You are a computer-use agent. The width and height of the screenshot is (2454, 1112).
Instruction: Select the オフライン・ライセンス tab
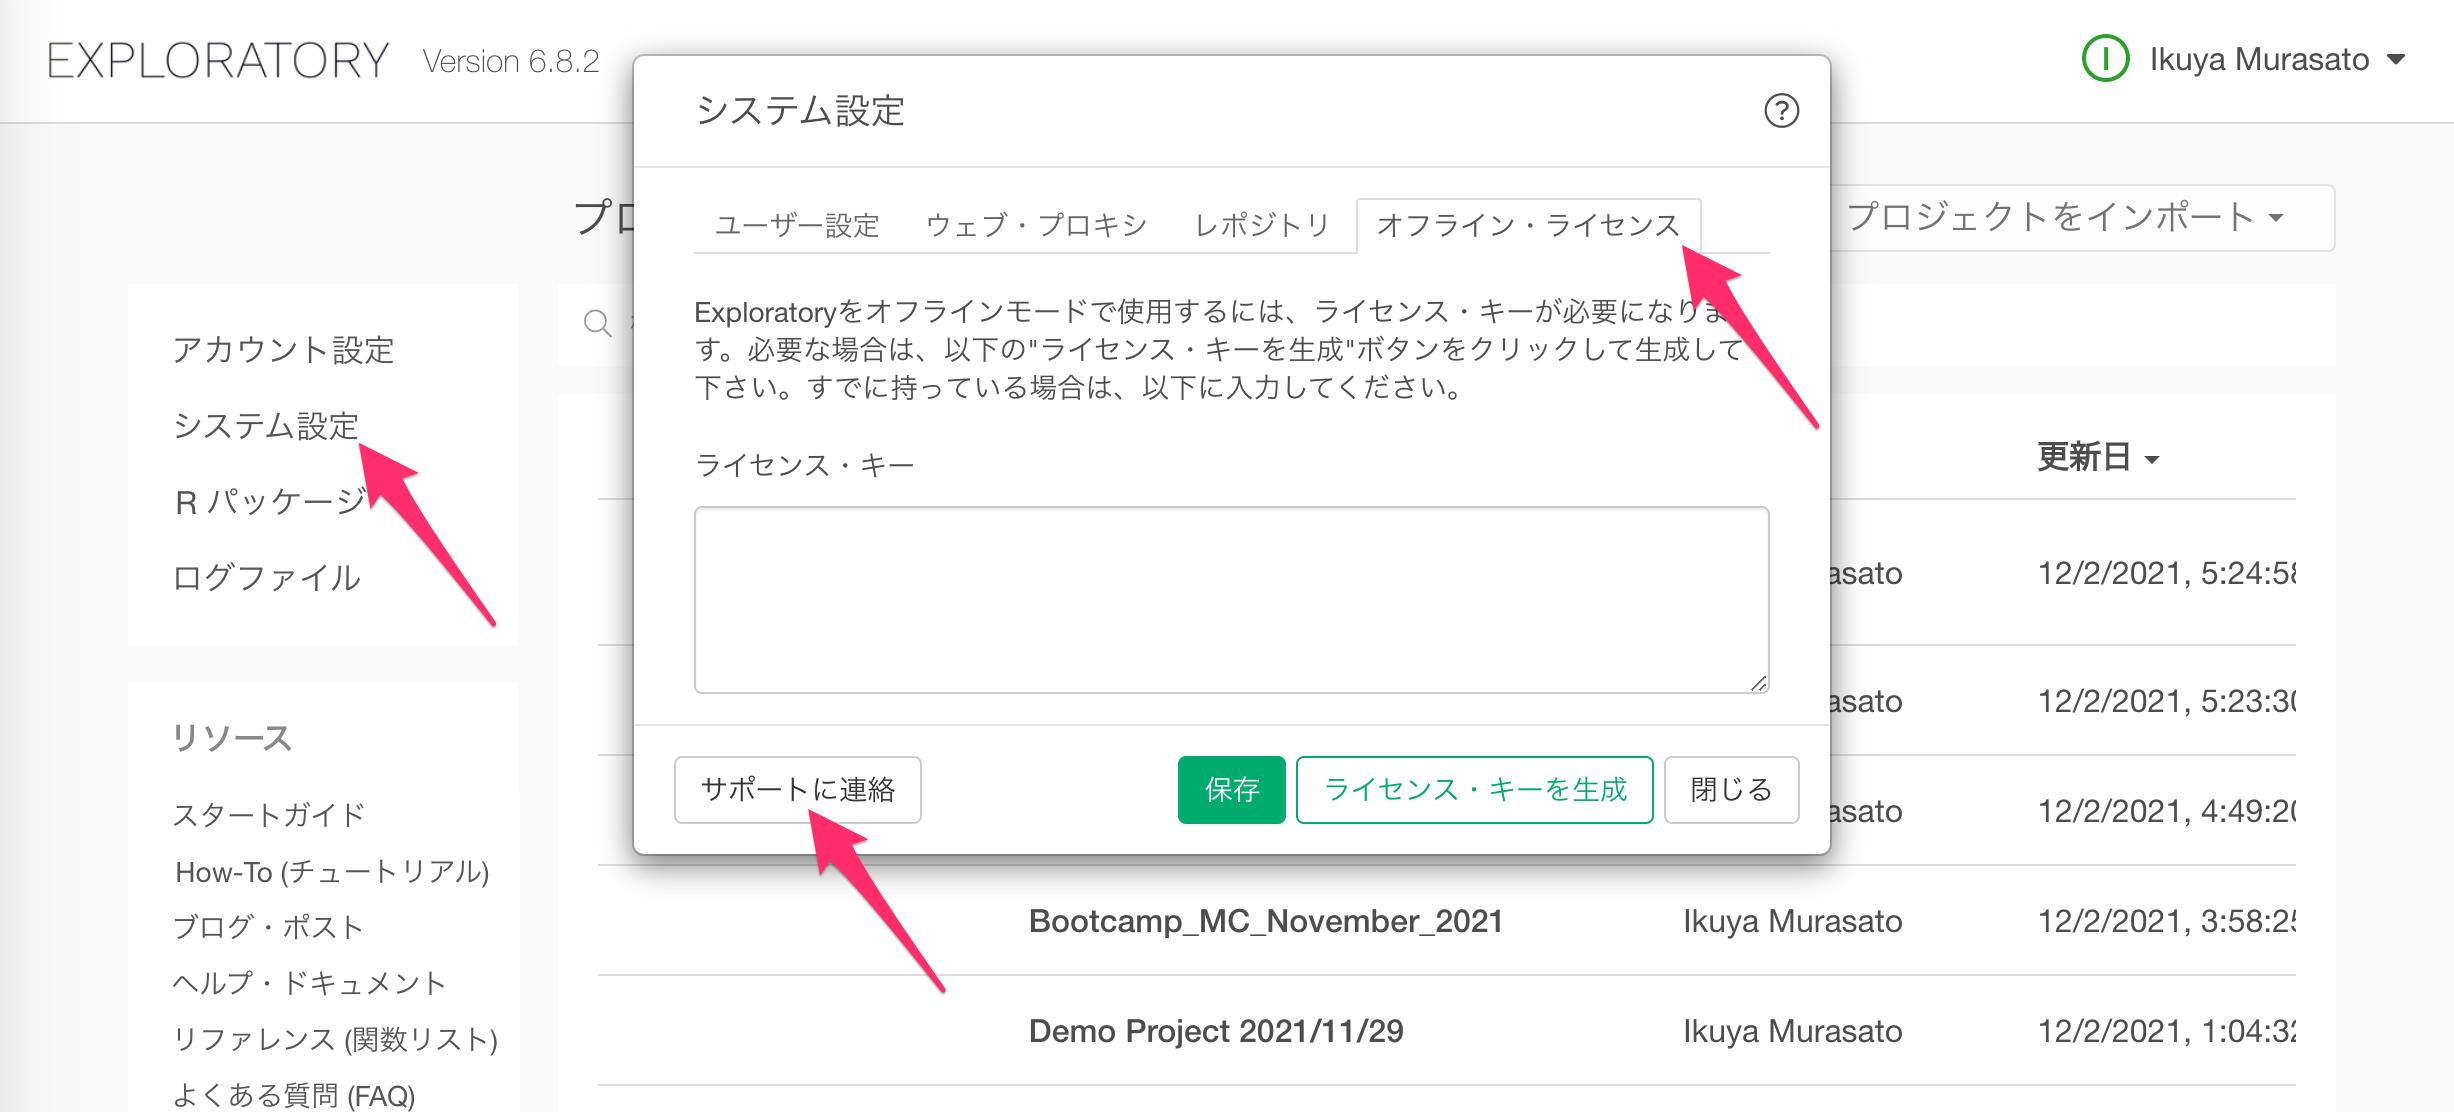click(1528, 225)
